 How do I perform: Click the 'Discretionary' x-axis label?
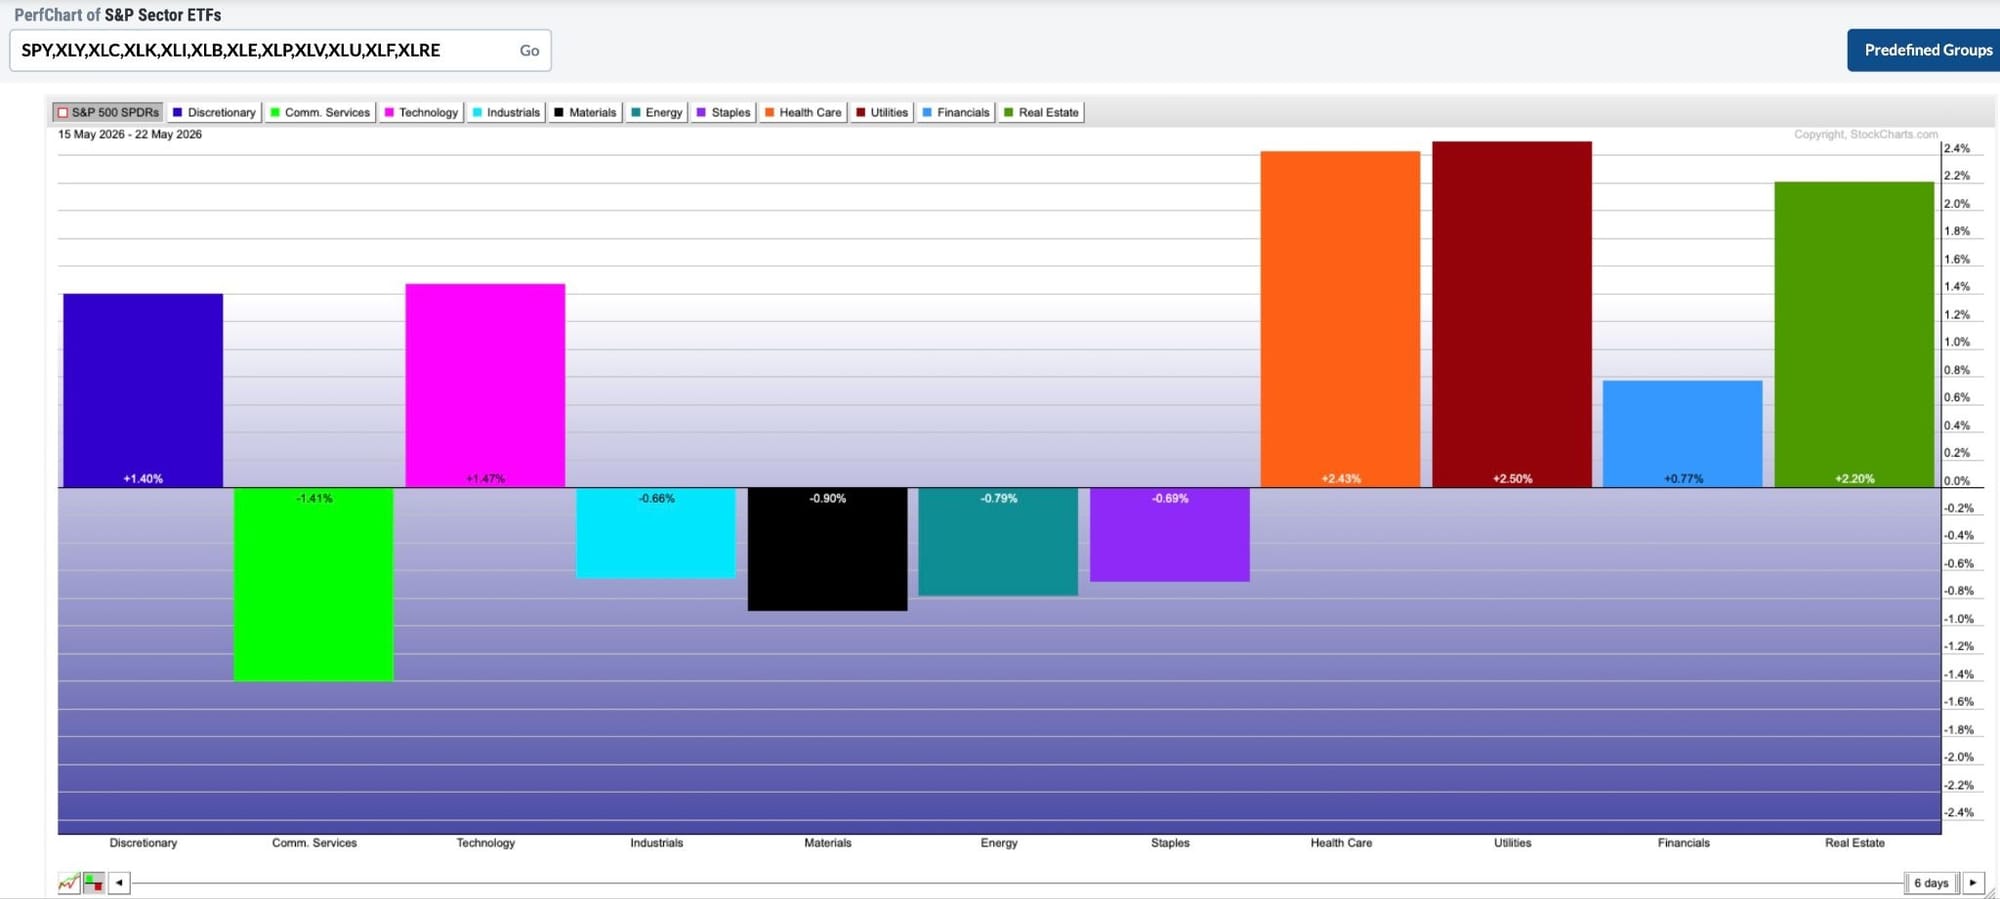coord(143,843)
